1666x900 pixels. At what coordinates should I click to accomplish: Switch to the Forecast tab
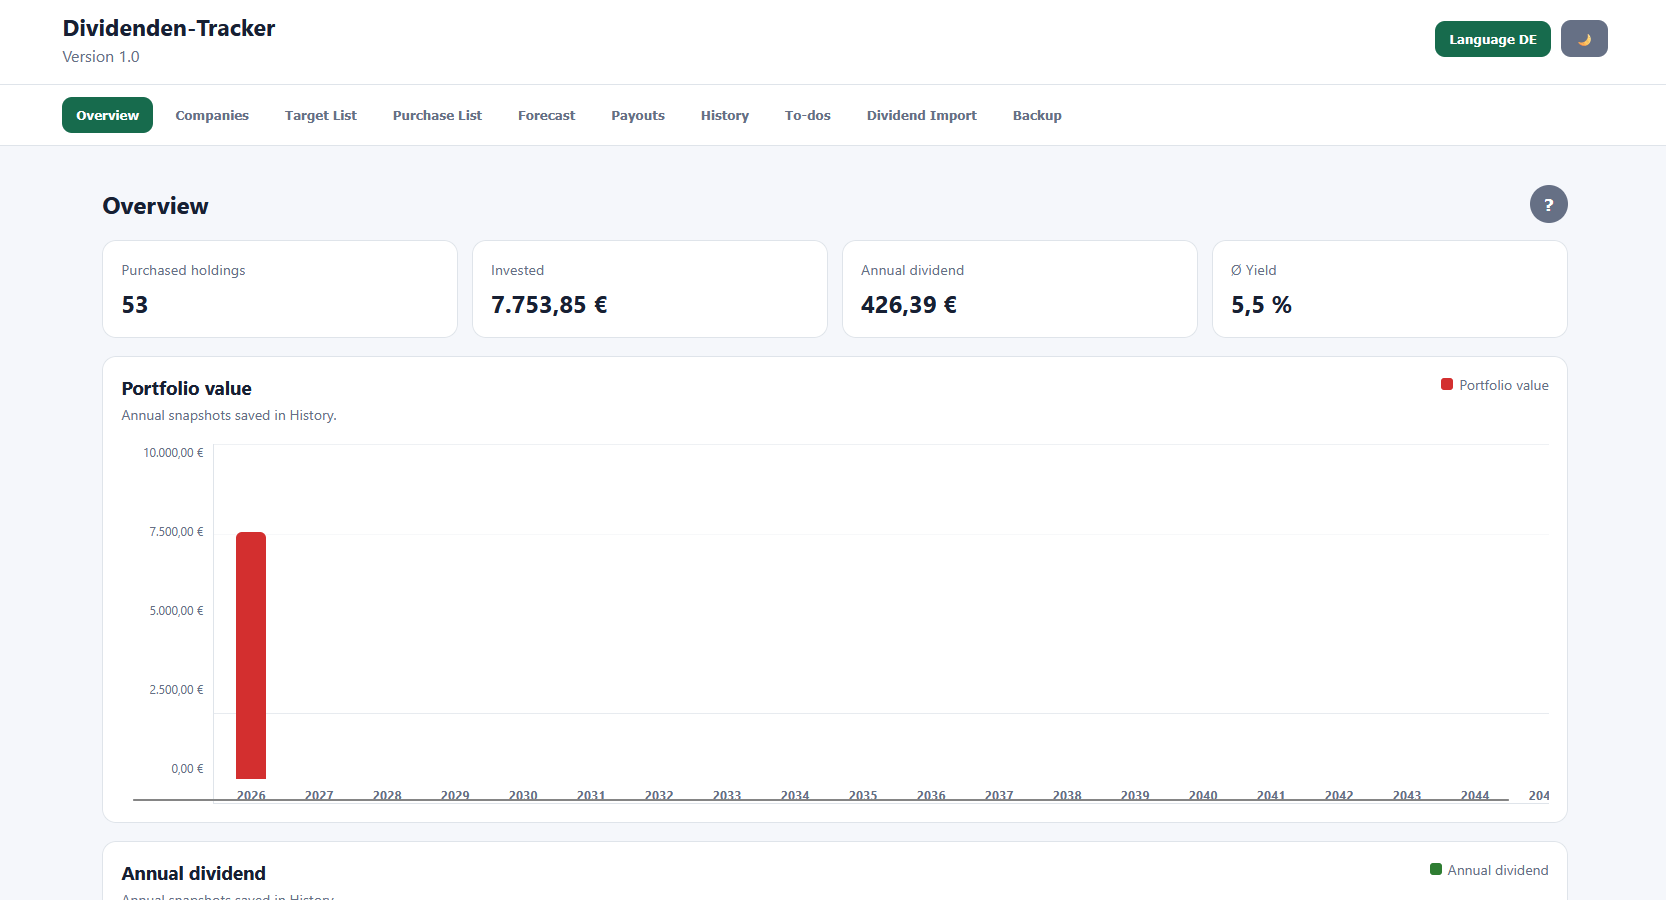click(546, 115)
